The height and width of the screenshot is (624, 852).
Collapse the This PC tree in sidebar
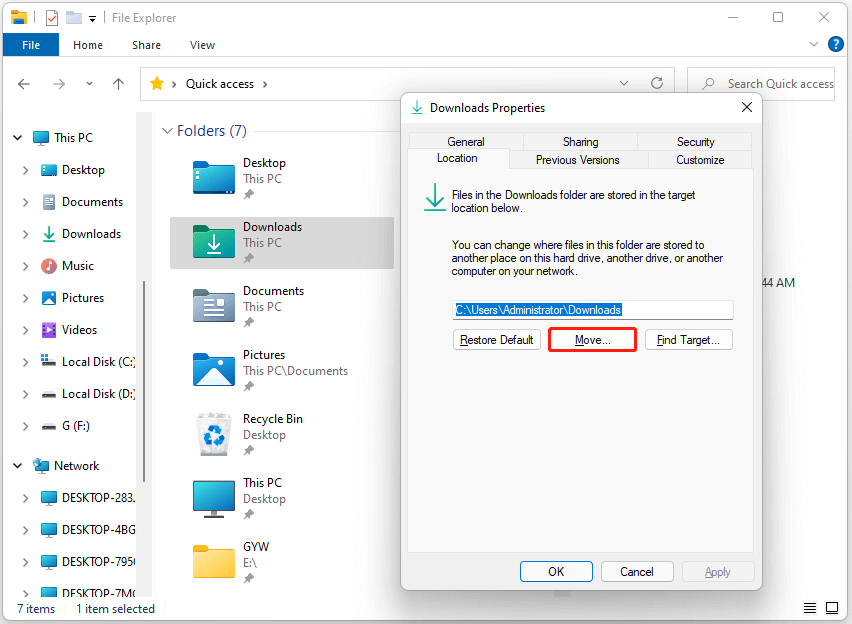17,137
